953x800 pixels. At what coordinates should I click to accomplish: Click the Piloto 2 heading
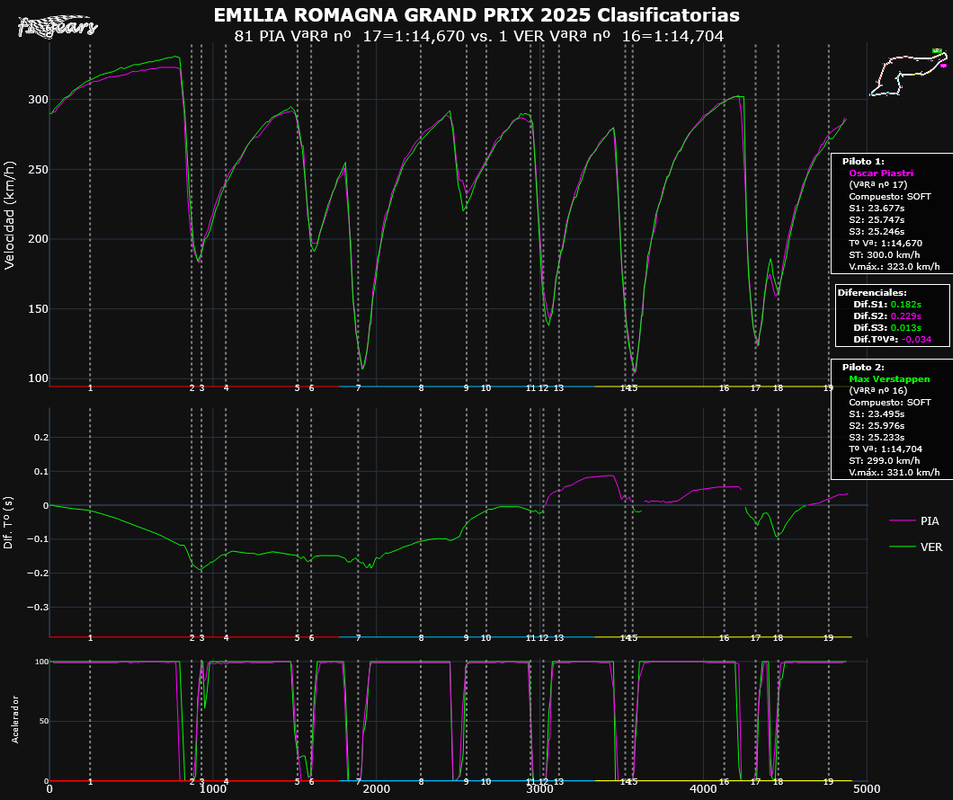click(x=863, y=368)
